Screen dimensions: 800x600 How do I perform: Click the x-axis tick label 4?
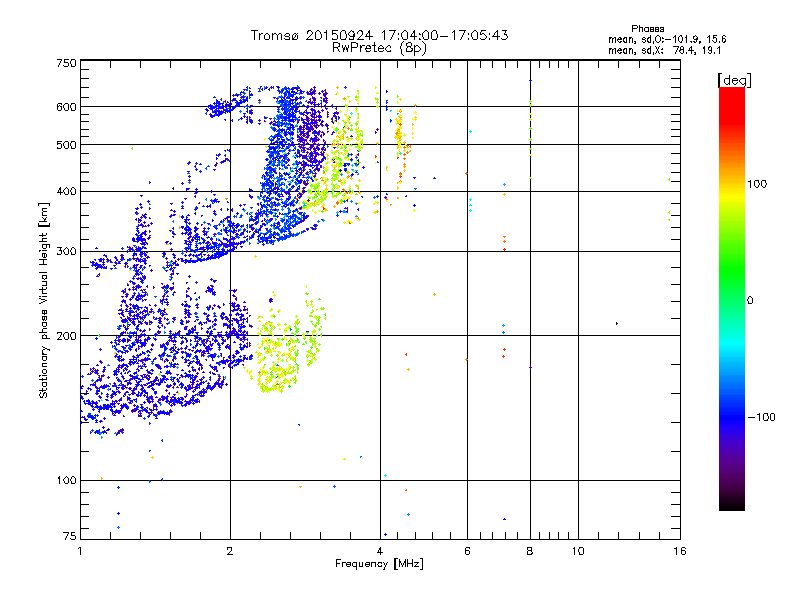click(380, 551)
